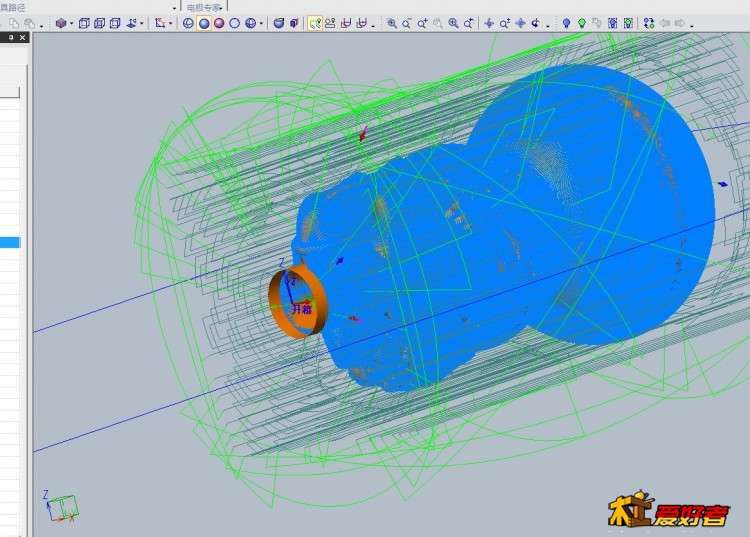The width and height of the screenshot is (750, 537).
Task: Click the zoom in plus magnifier icon
Action: pos(422,23)
